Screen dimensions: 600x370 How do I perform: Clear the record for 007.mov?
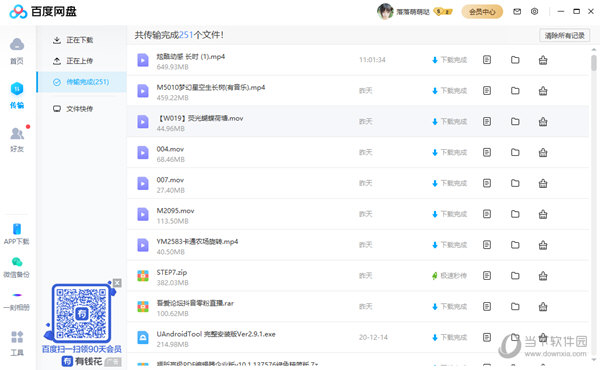coord(543,183)
